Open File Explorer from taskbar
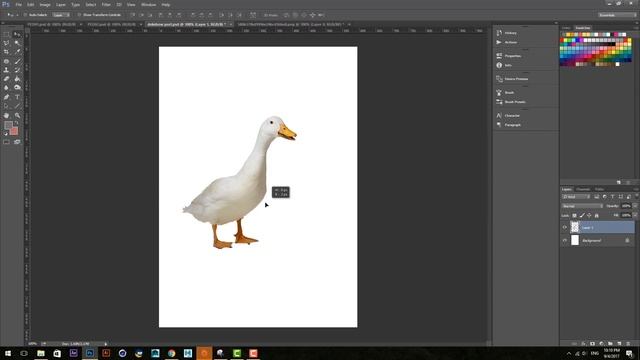Screen dimensions: 640x360 (x=41, y=353)
